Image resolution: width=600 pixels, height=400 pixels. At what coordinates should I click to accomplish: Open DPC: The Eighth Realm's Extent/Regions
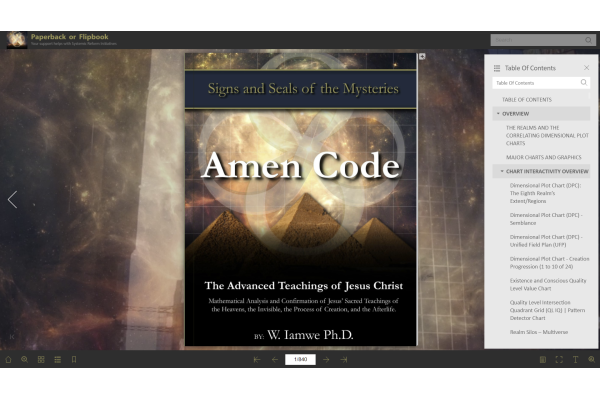(x=545, y=193)
